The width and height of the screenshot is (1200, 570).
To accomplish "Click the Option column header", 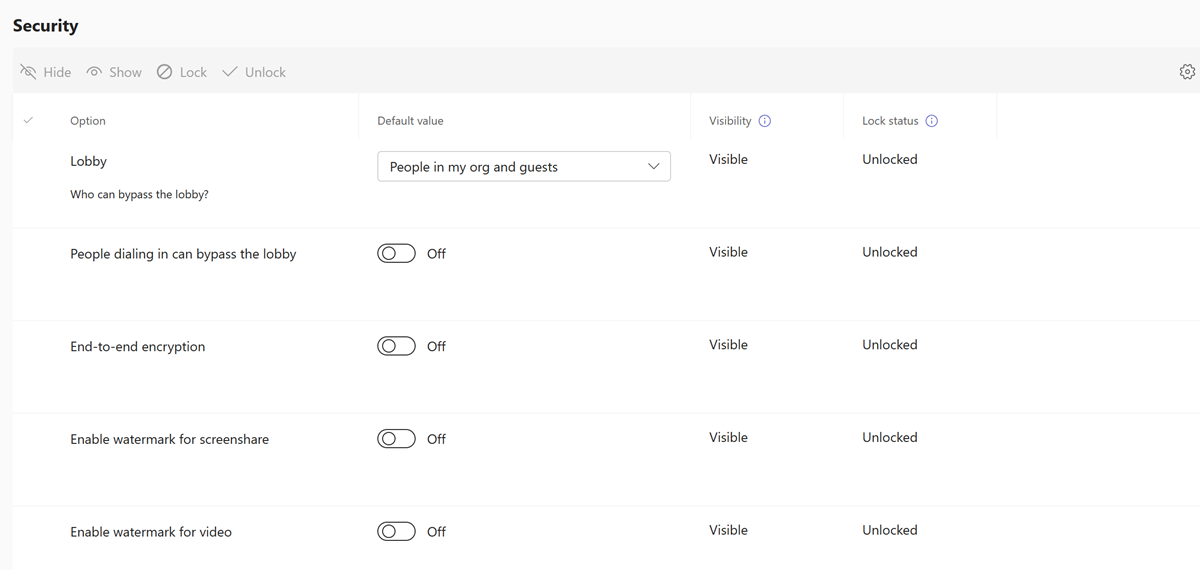I will click(88, 121).
